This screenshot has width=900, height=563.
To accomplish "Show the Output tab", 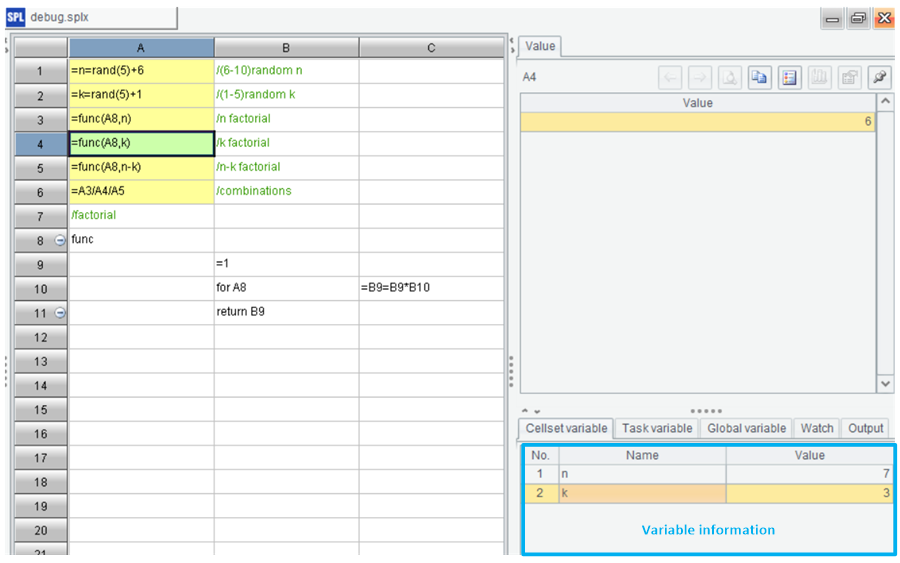I will click(865, 428).
